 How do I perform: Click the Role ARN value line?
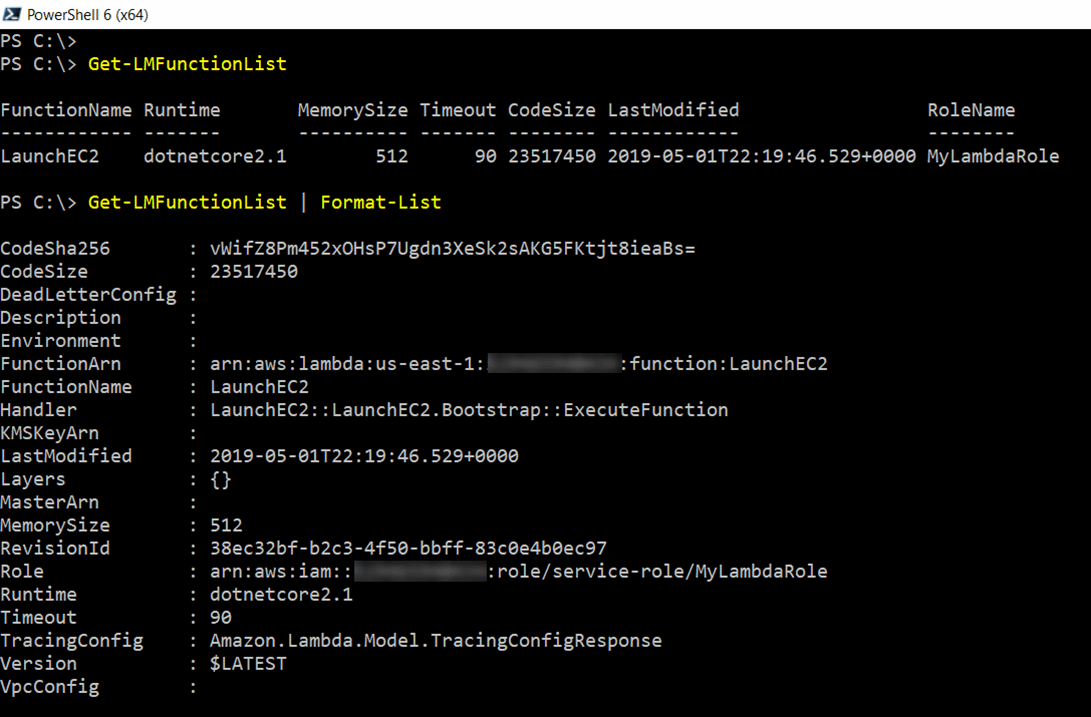click(518, 572)
